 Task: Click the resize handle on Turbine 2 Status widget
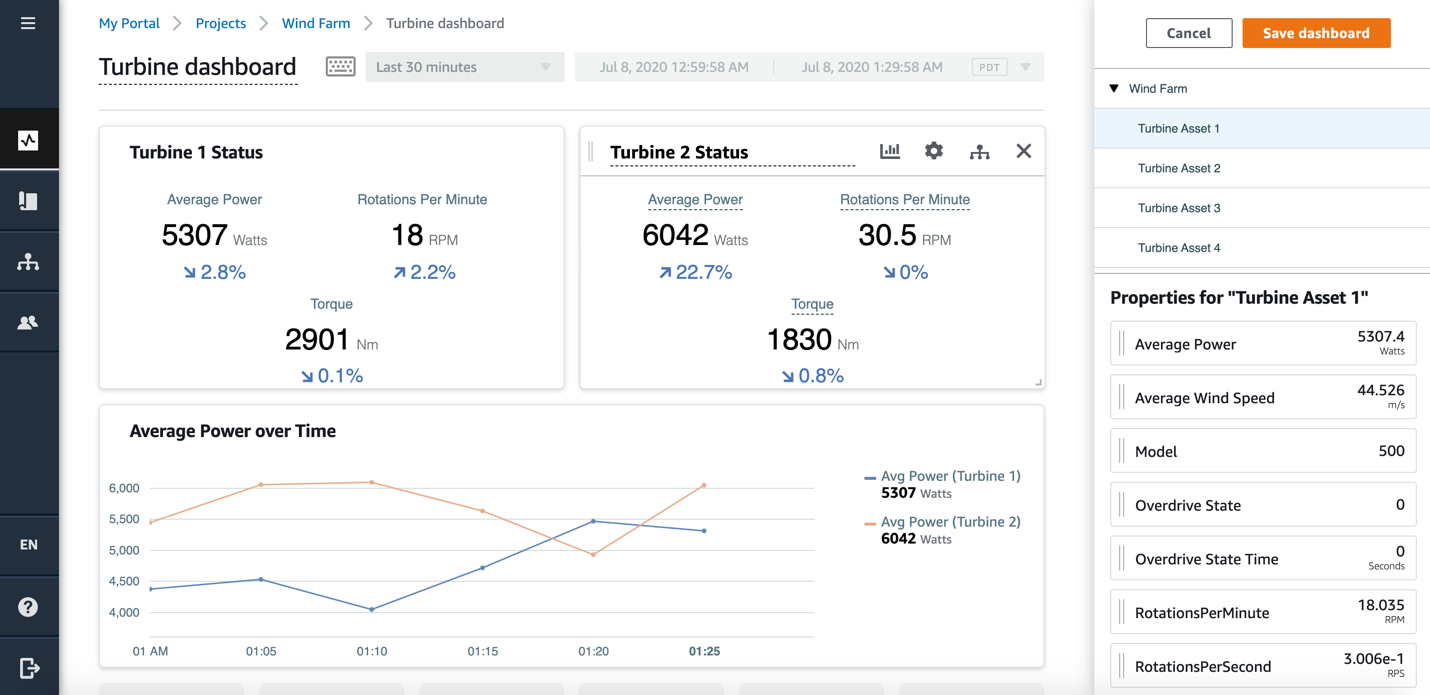(x=1037, y=381)
